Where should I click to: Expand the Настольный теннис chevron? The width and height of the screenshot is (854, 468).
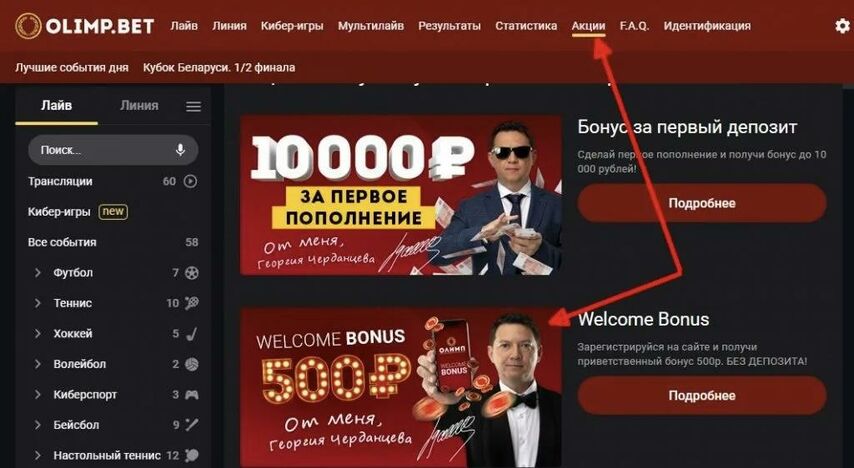[x=38, y=455]
